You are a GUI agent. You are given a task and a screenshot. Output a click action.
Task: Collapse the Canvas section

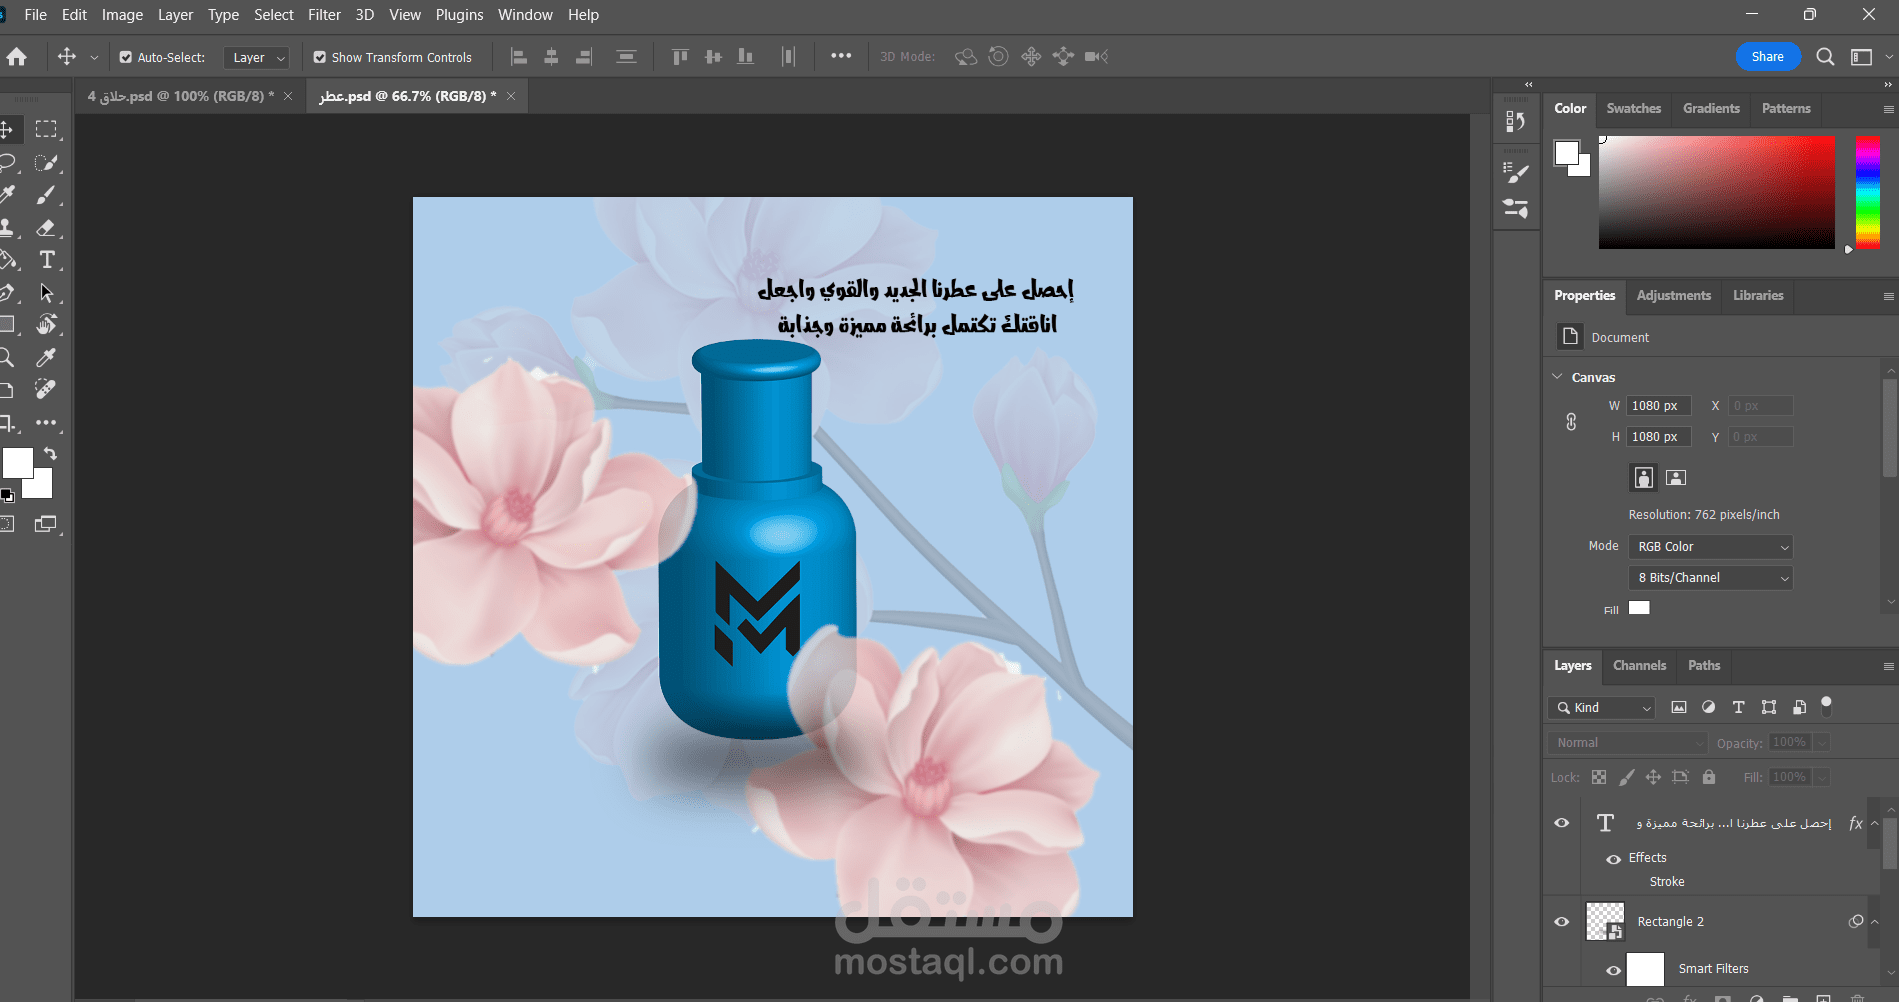coord(1557,377)
